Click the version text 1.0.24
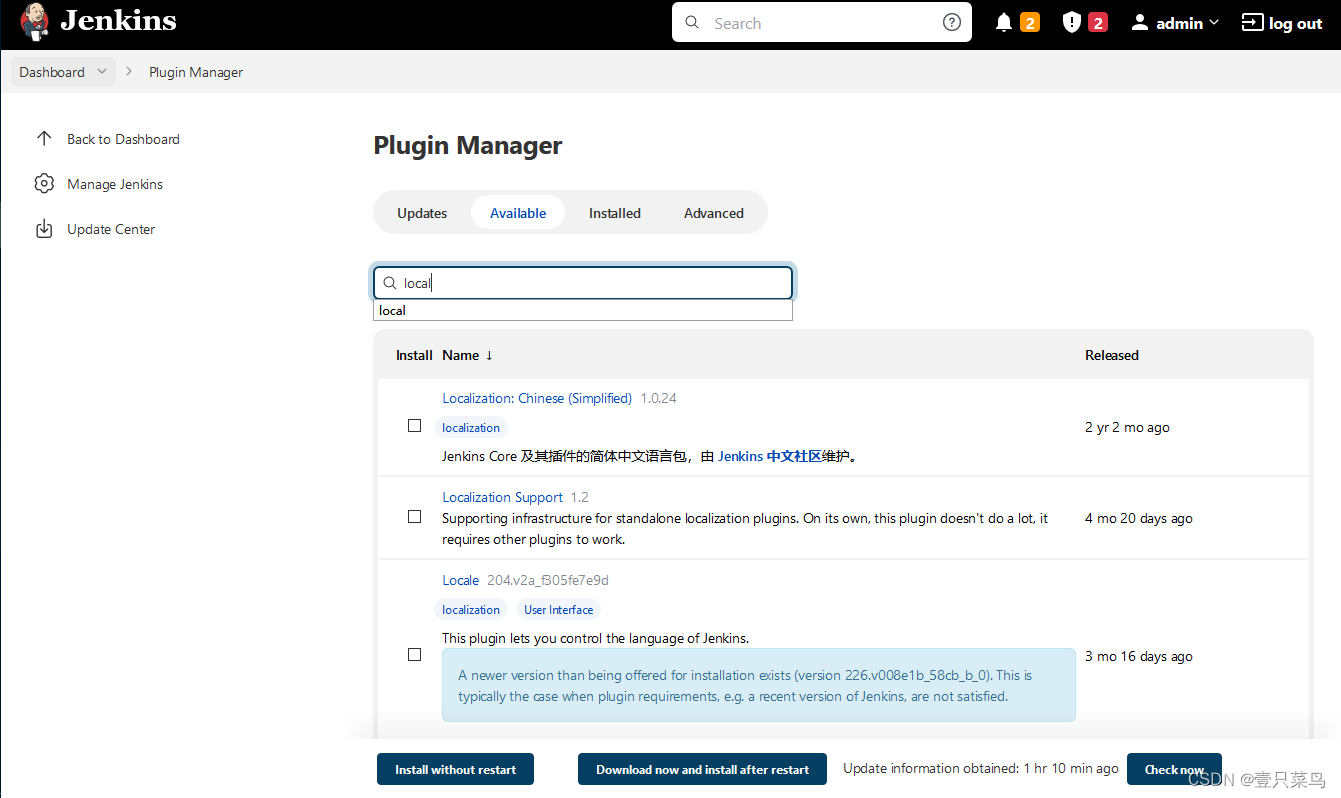The image size is (1341, 798). click(658, 398)
